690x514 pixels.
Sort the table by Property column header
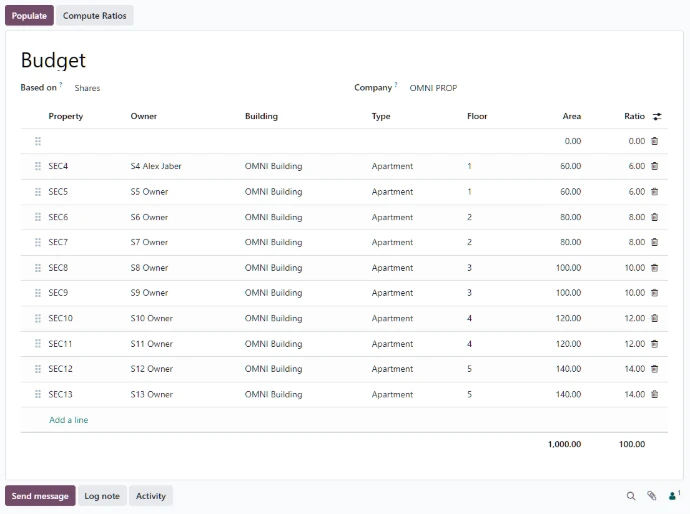tap(66, 117)
